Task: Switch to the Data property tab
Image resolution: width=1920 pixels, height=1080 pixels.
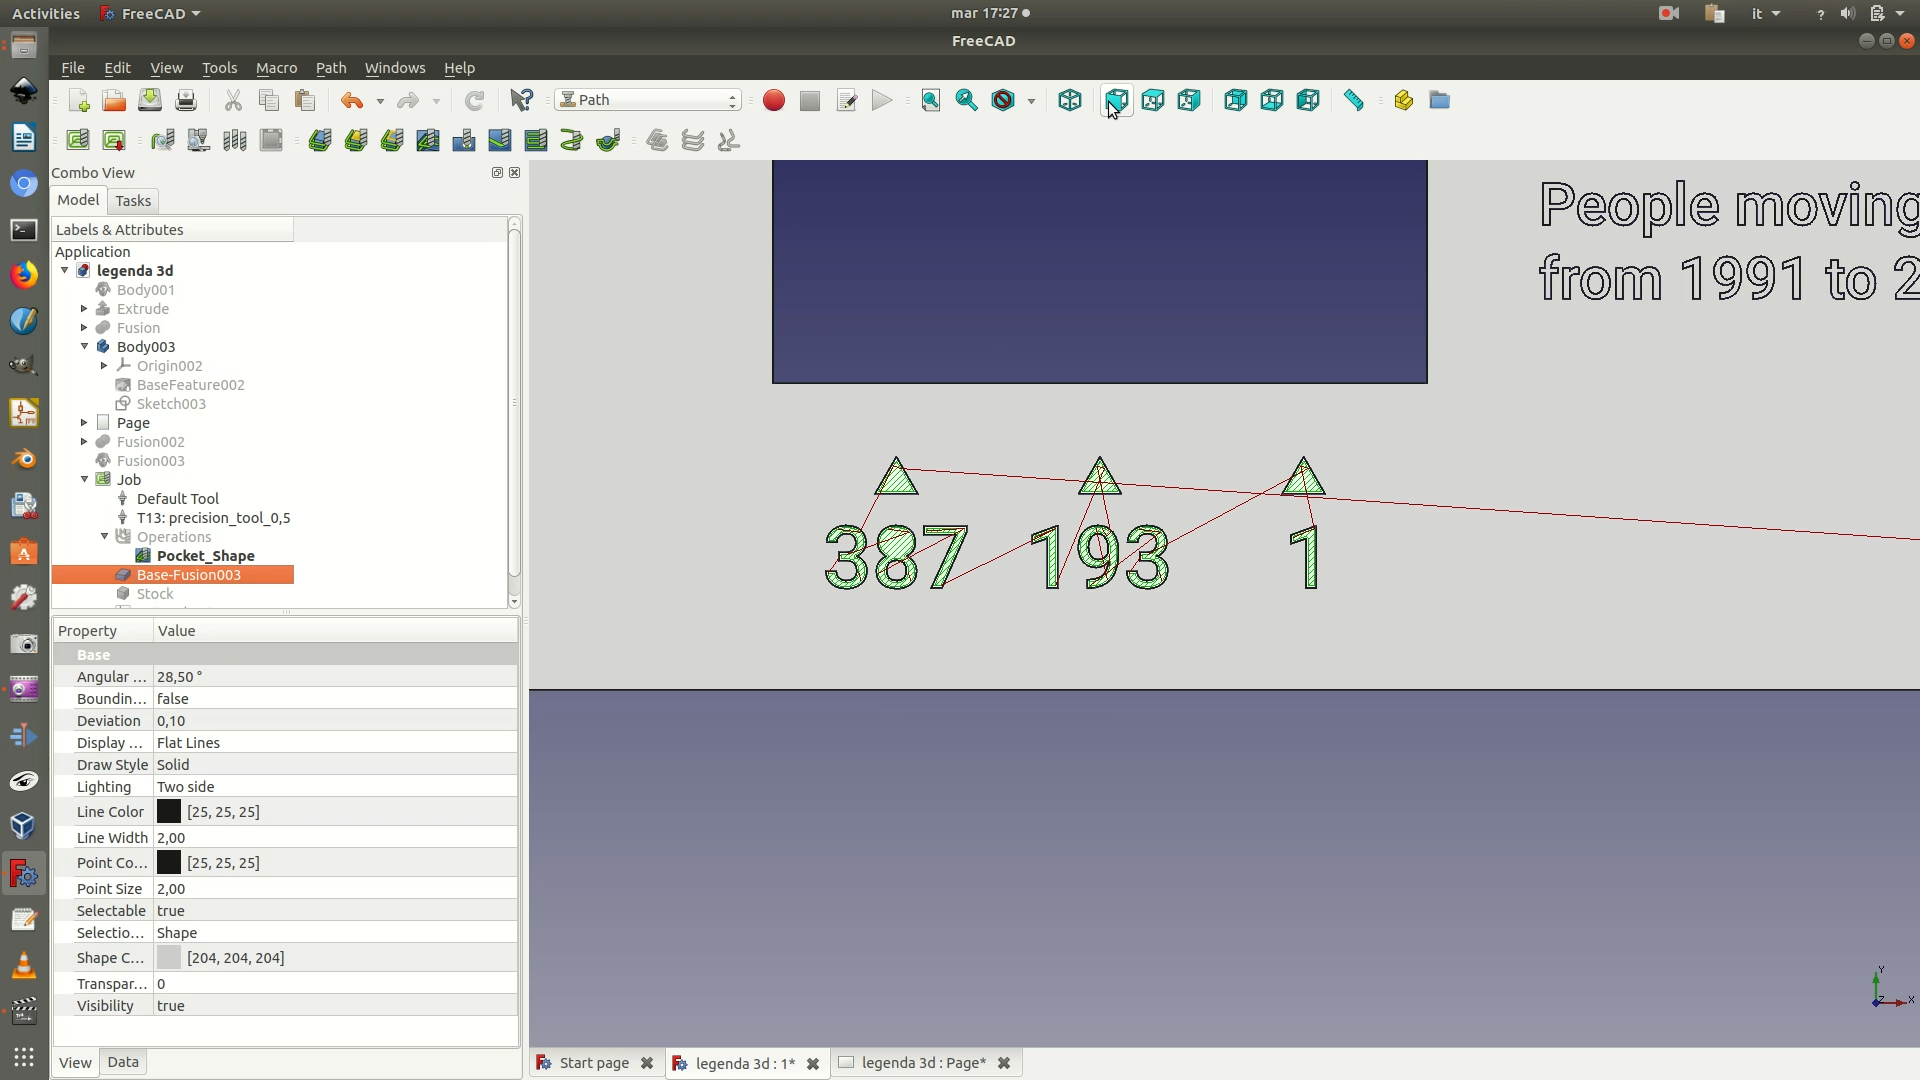Action: click(123, 1062)
